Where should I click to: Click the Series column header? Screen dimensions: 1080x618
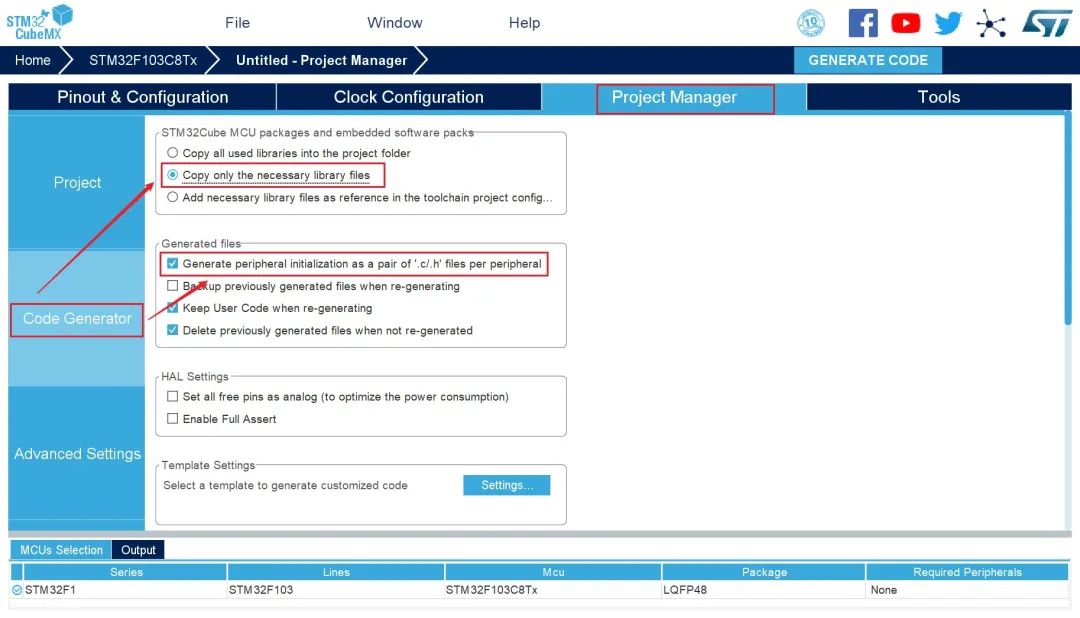[126, 572]
